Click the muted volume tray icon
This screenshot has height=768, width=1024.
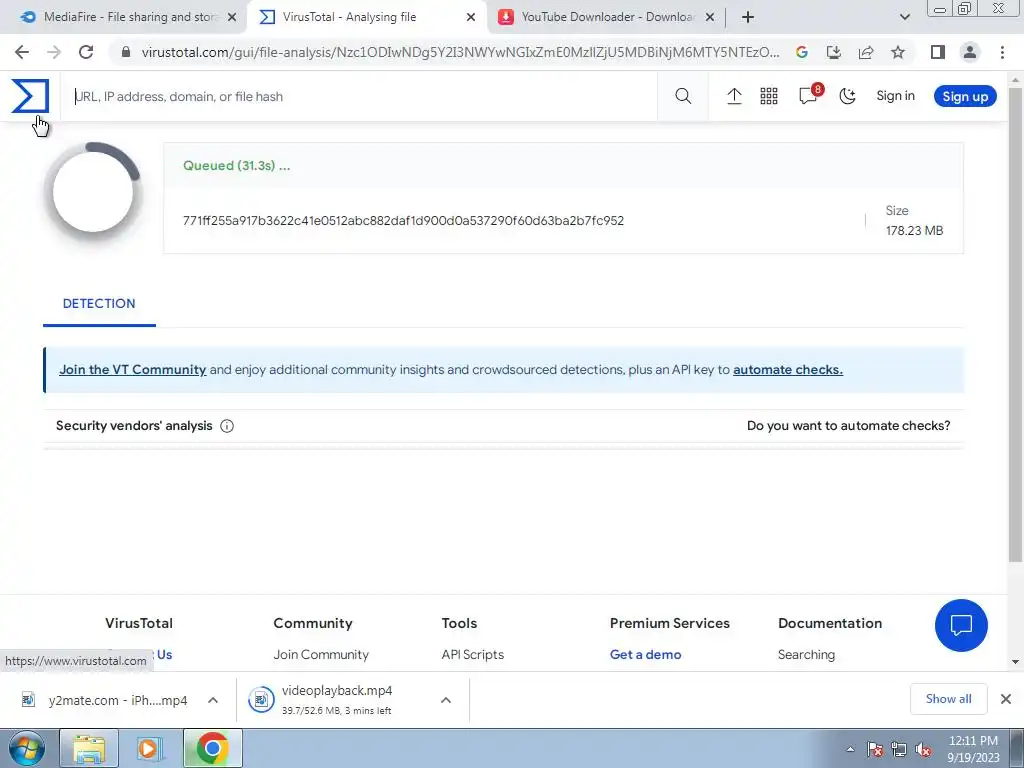(x=923, y=750)
